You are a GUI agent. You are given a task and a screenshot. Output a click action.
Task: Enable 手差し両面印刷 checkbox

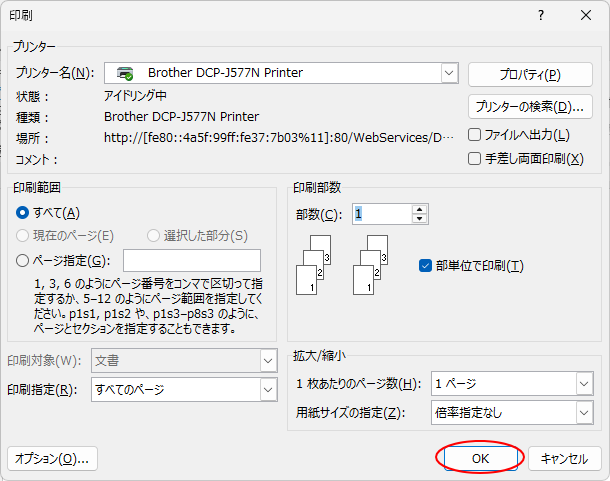475,158
